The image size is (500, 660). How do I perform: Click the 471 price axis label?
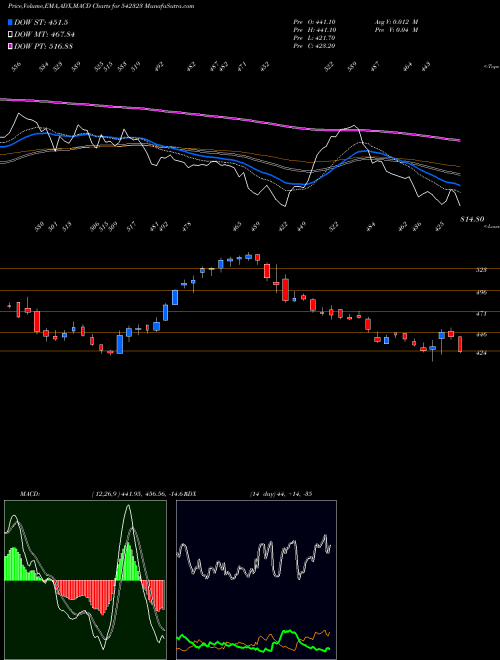(x=481, y=314)
